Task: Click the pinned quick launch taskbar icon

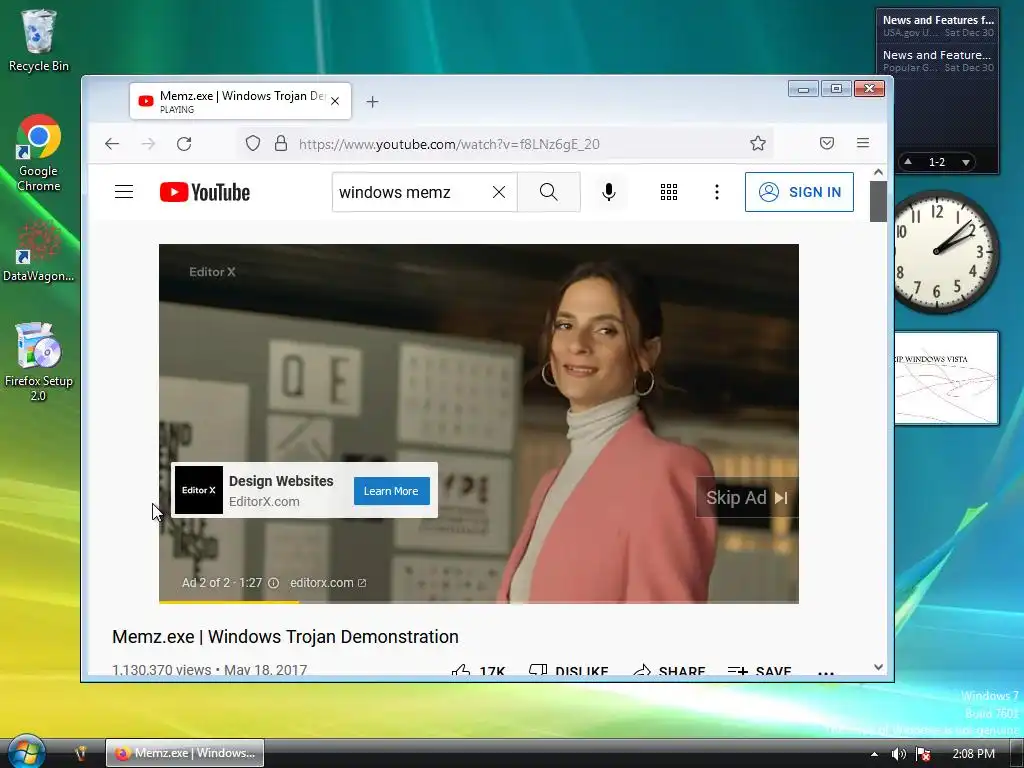Action: 80,753
